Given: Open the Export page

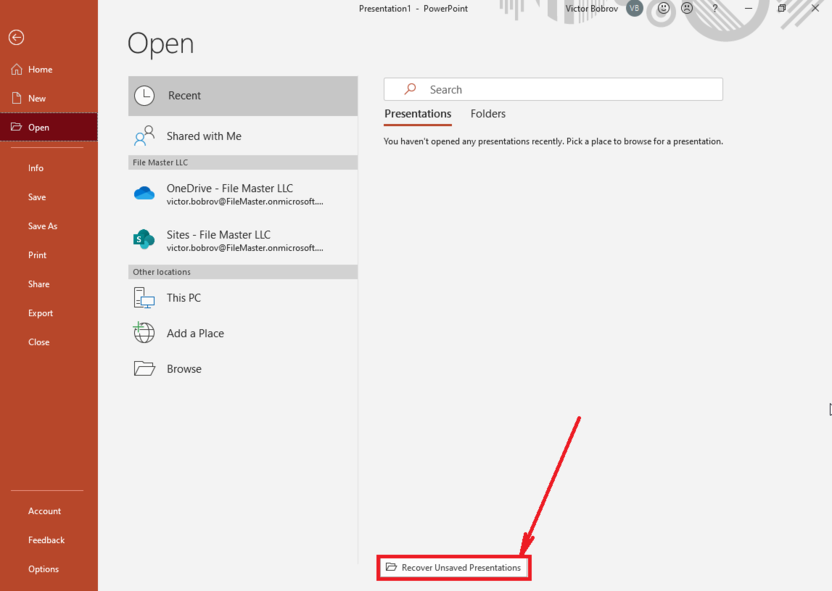Looking at the screenshot, I should (x=49, y=314).
